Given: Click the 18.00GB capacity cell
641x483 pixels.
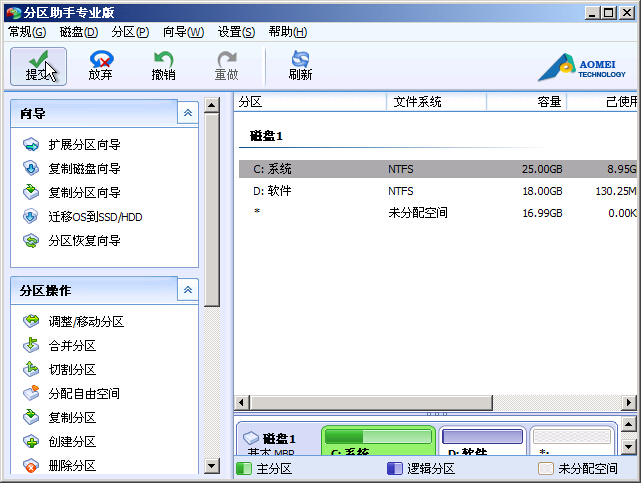Looking at the screenshot, I should (542, 191).
